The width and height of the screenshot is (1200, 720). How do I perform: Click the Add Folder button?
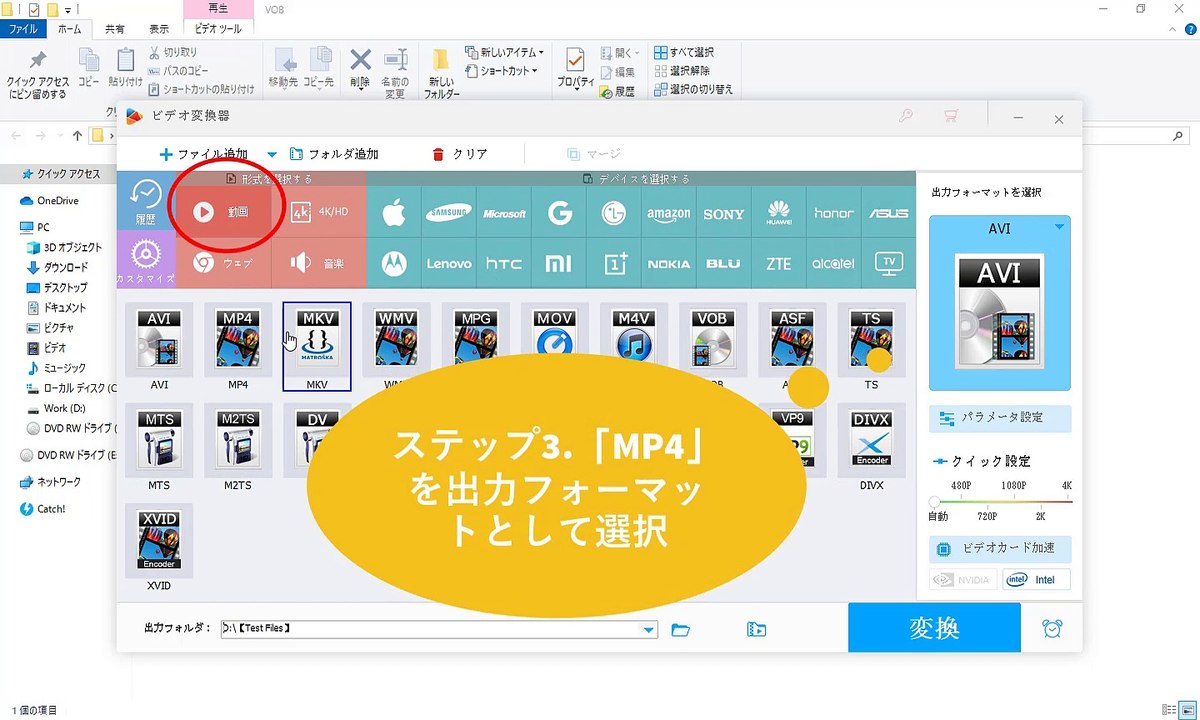coord(334,154)
